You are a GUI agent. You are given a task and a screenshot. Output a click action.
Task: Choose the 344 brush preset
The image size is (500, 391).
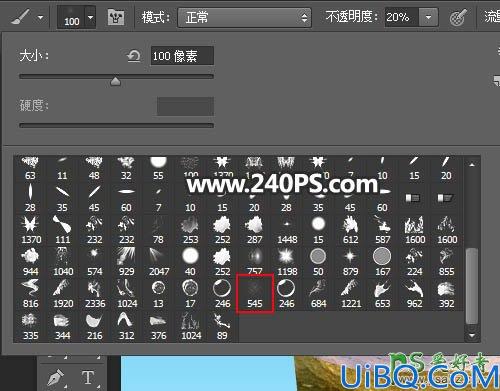[x=62, y=326]
